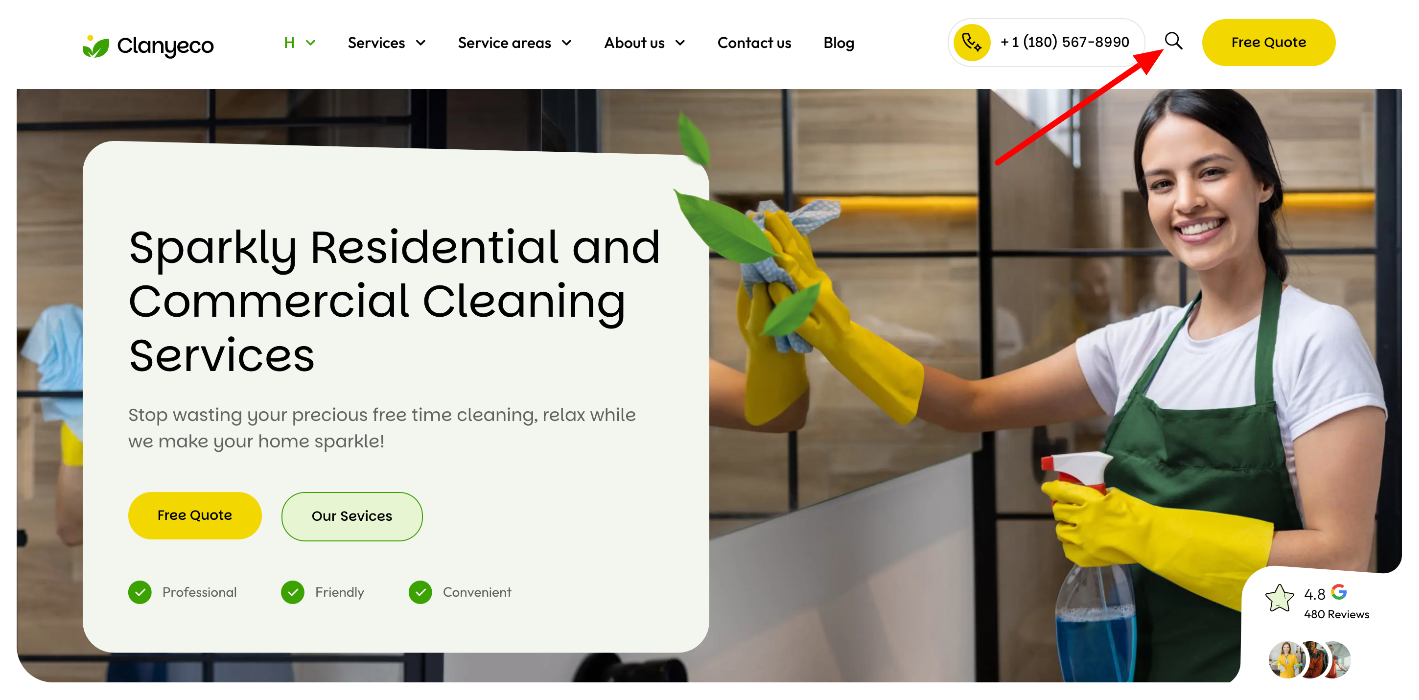1419x700 pixels.
Task: Click the green checkmark beside Convenient
Action: [x=420, y=592]
